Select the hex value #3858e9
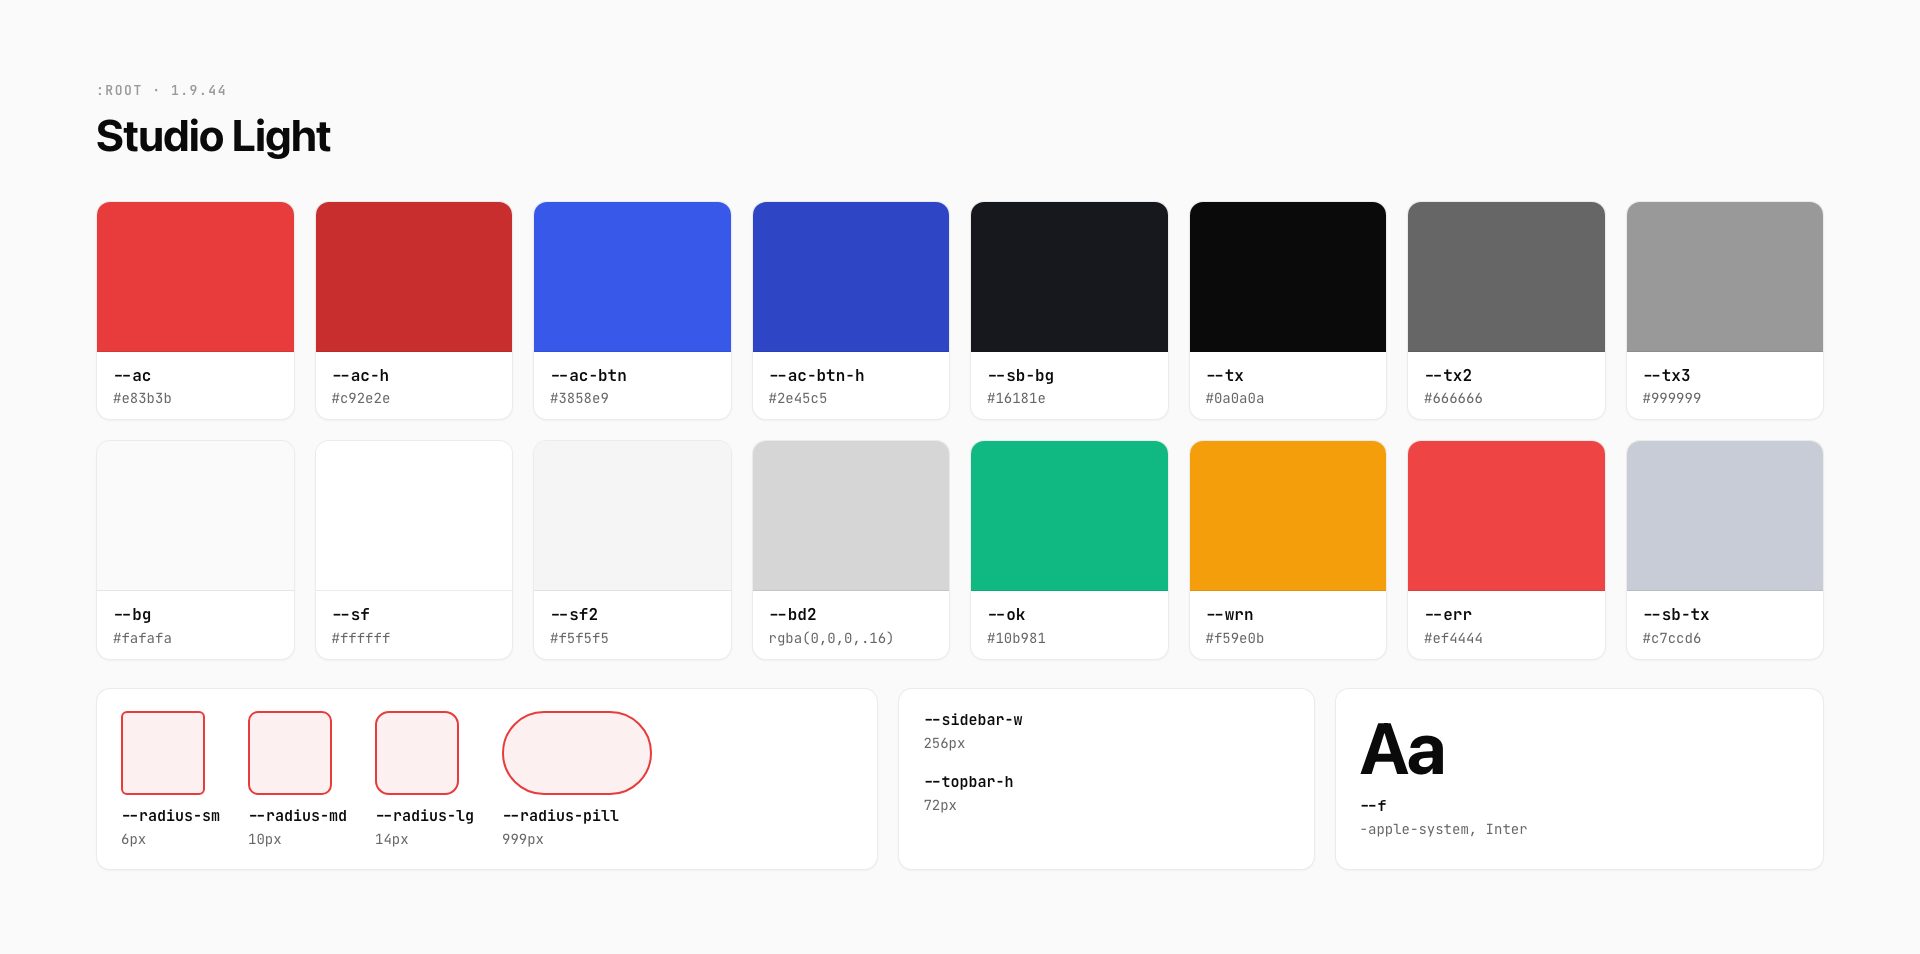The height and width of the screenshot is (954, 1920). pos(579,398)
